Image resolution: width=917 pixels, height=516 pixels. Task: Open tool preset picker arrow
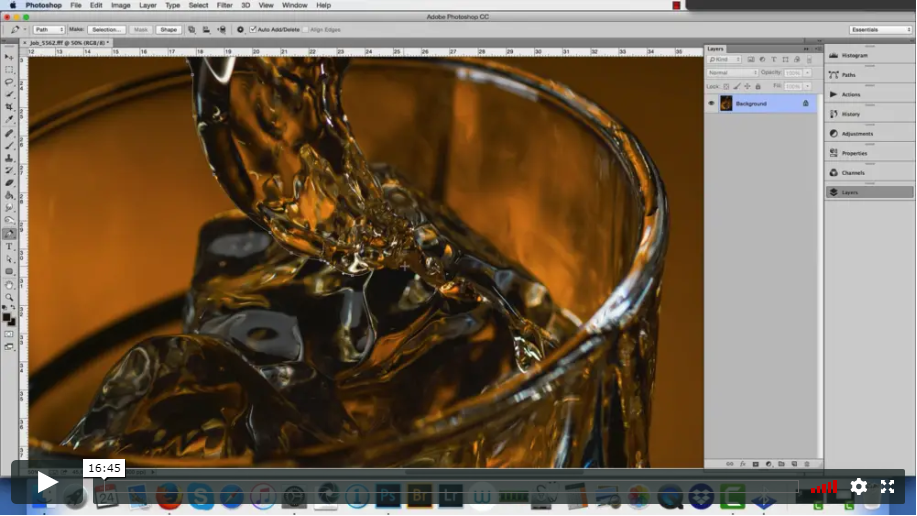click(x=25, y=29)
